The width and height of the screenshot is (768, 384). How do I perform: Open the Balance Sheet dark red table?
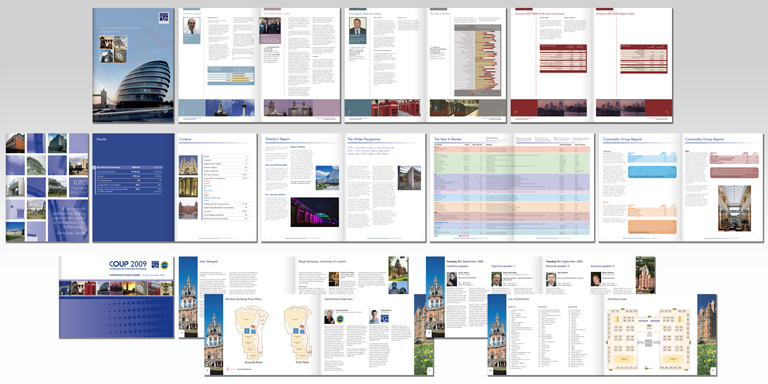[x=644, y=58]
